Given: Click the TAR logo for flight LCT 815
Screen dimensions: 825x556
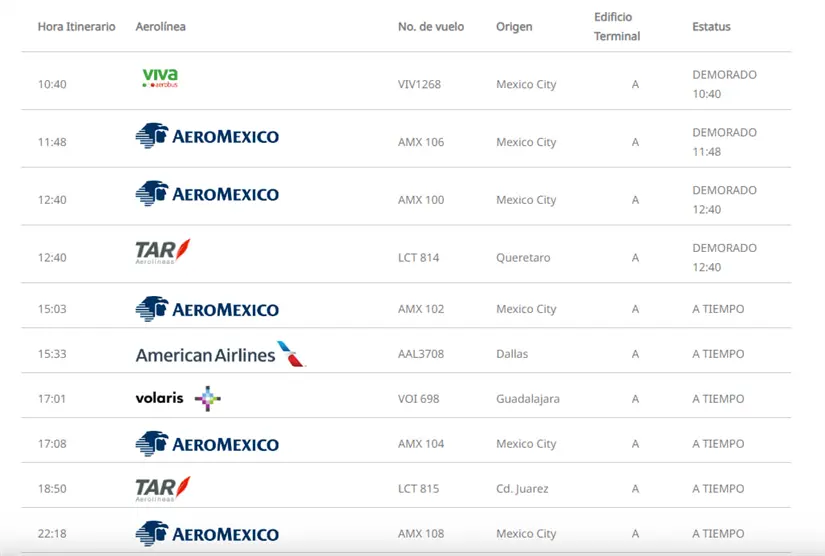Looking at the screenshot, I should click(163, 489).
